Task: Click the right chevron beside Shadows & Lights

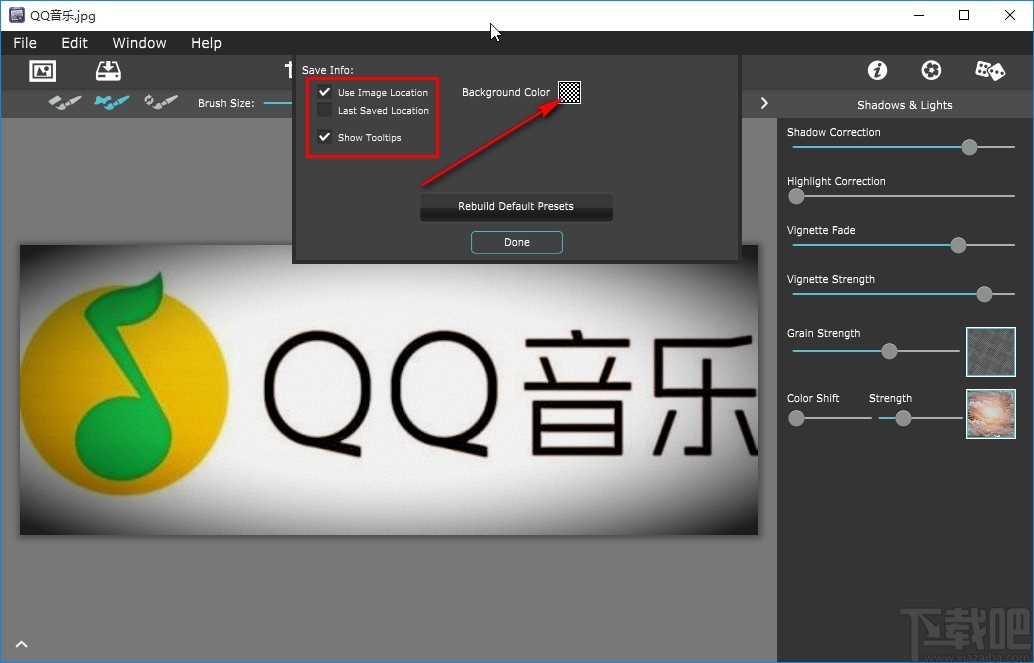Action: 764,103
